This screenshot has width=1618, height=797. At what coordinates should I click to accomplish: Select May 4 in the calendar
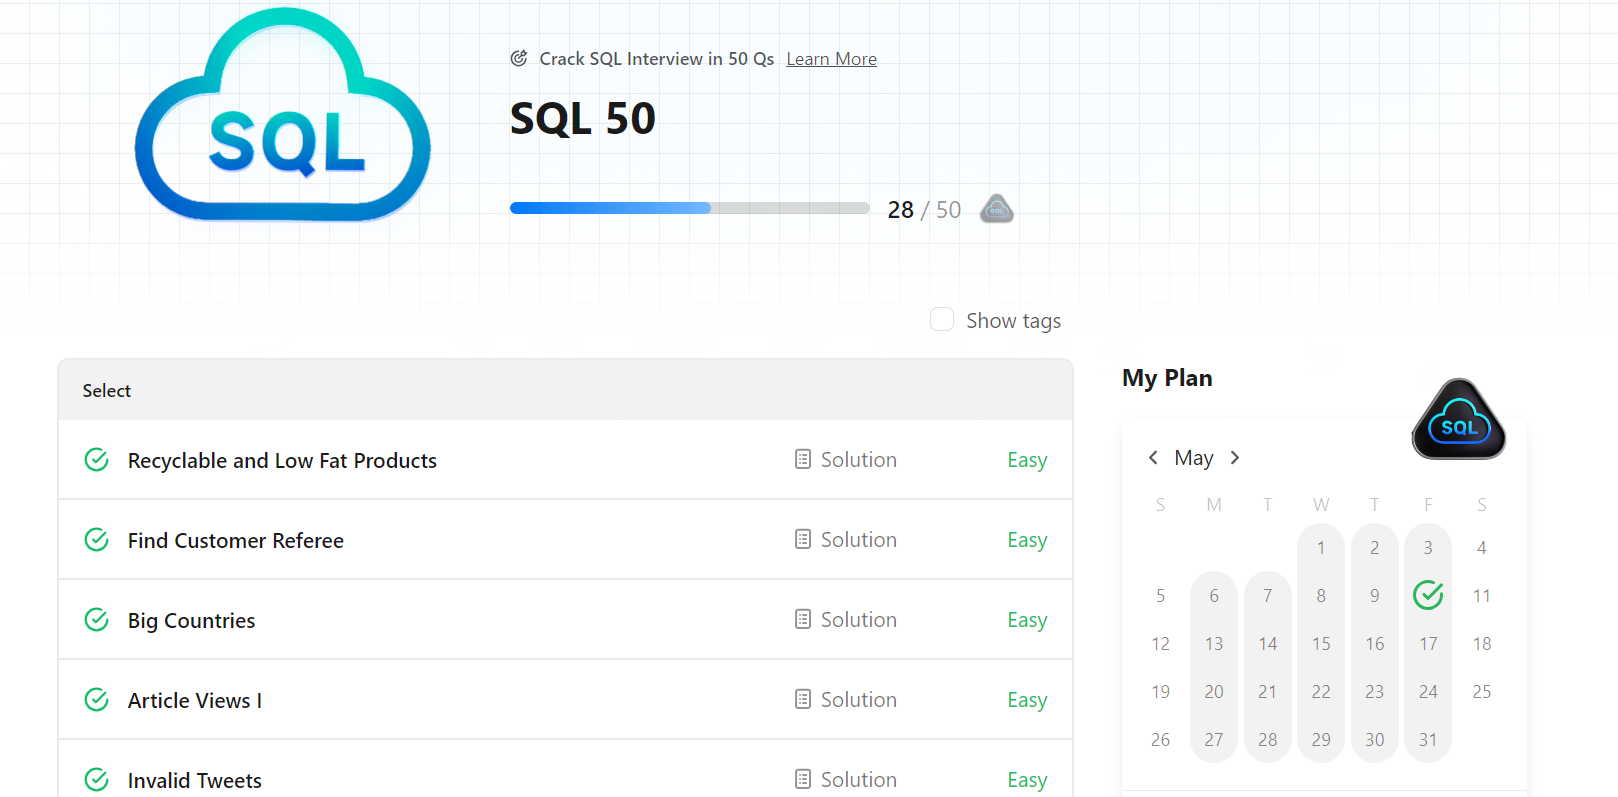1482,547
